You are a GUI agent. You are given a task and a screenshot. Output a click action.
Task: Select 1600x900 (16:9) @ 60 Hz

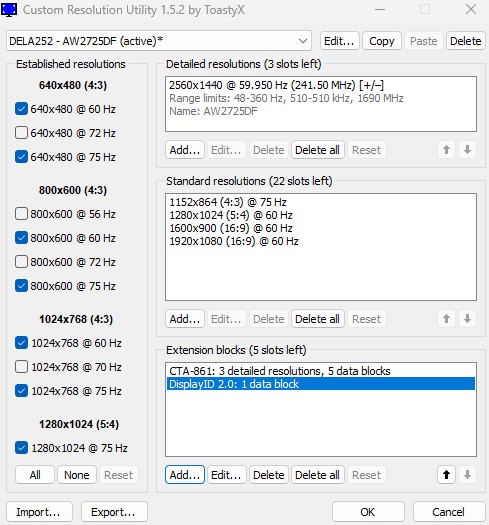coord(321,228)
